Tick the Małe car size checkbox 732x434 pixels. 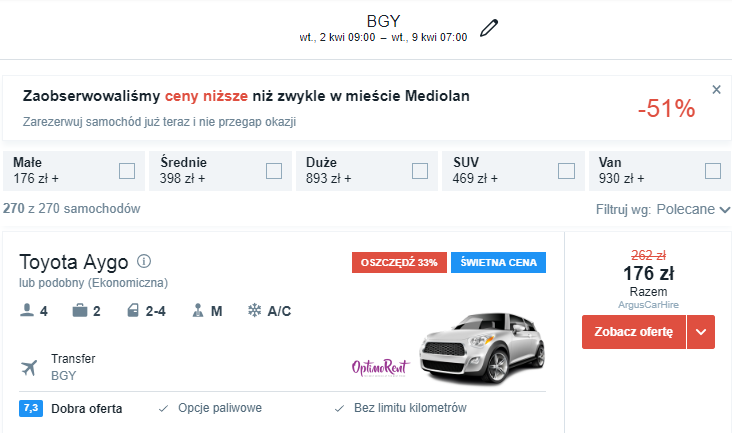click(x=127, y=171)
